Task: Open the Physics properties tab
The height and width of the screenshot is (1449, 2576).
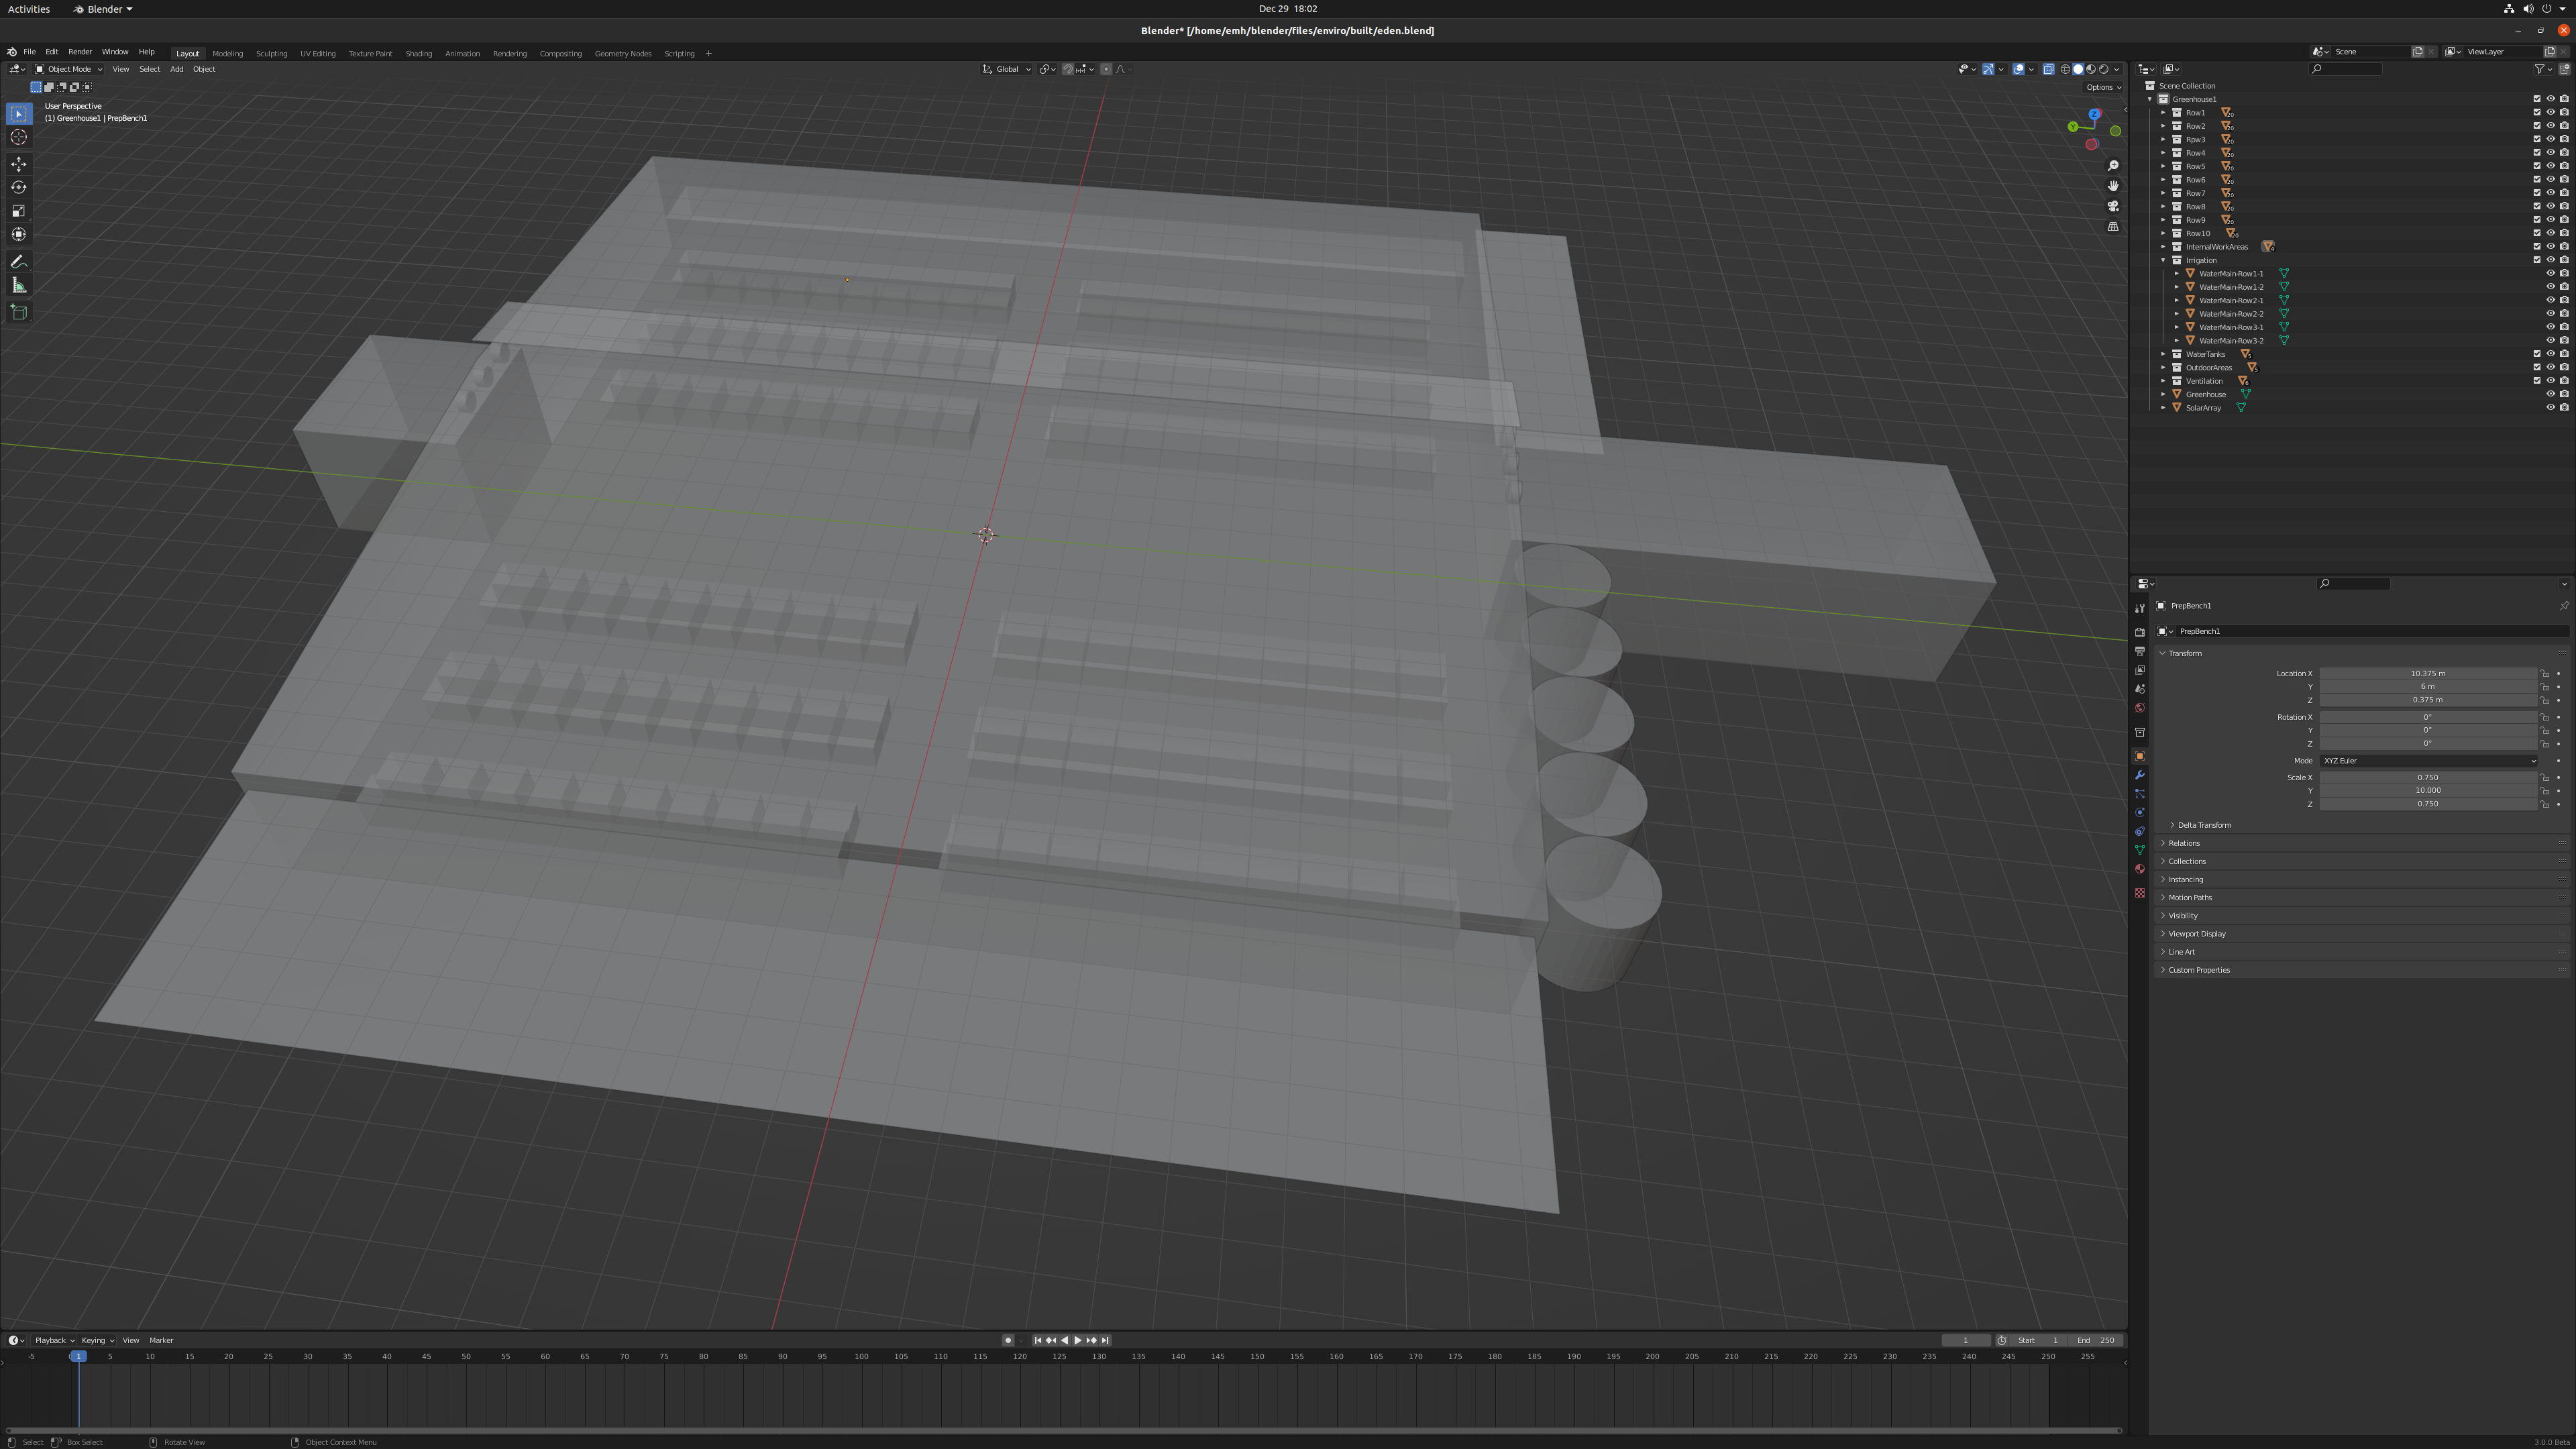Action: (2140, 812)
